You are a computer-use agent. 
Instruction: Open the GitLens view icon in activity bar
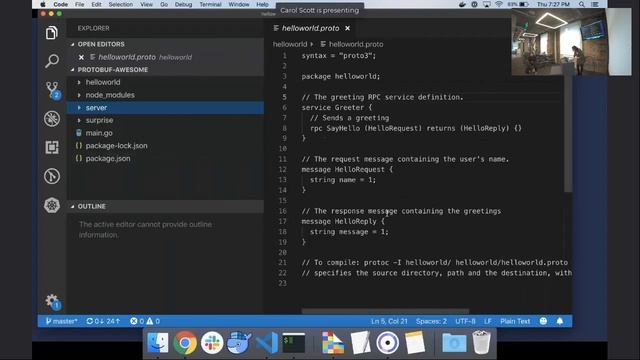[52, 176]
